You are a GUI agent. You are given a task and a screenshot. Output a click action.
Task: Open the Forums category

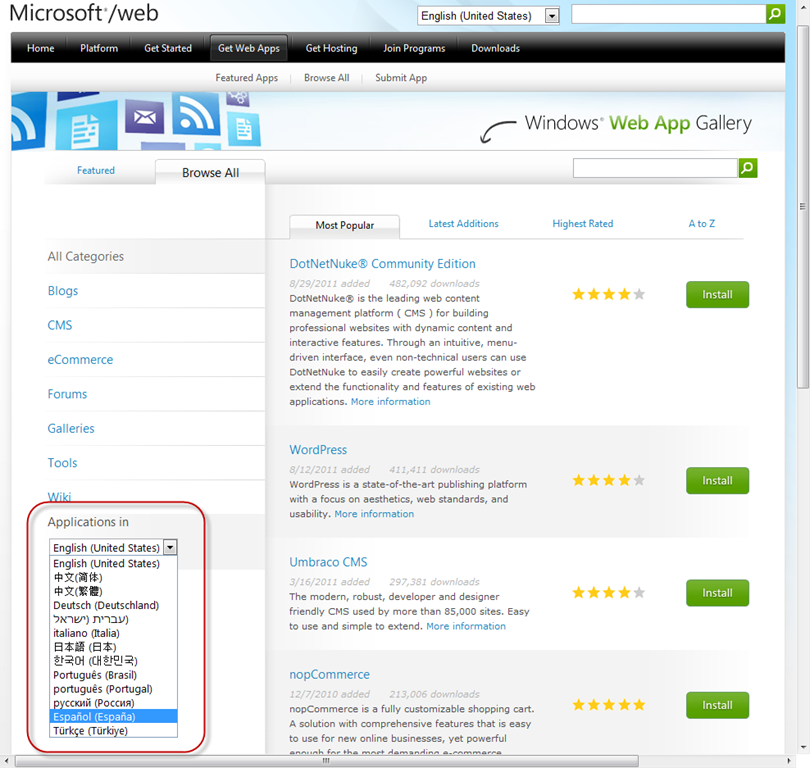[67, 394]
